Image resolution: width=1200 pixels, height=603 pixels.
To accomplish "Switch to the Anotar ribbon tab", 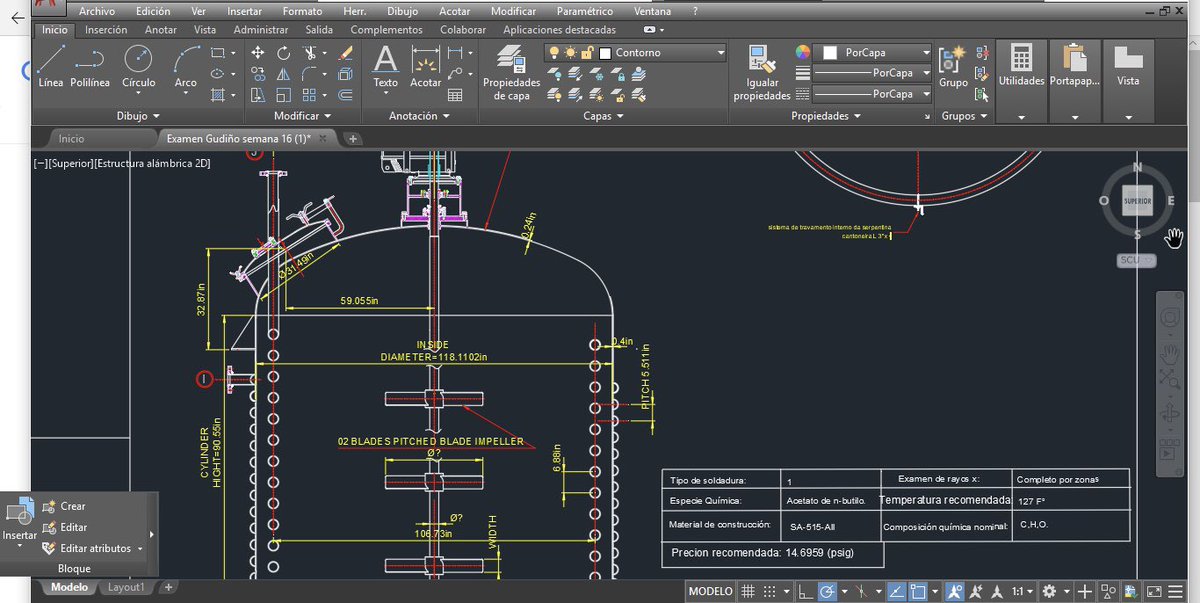I will (x=161, y=30).
